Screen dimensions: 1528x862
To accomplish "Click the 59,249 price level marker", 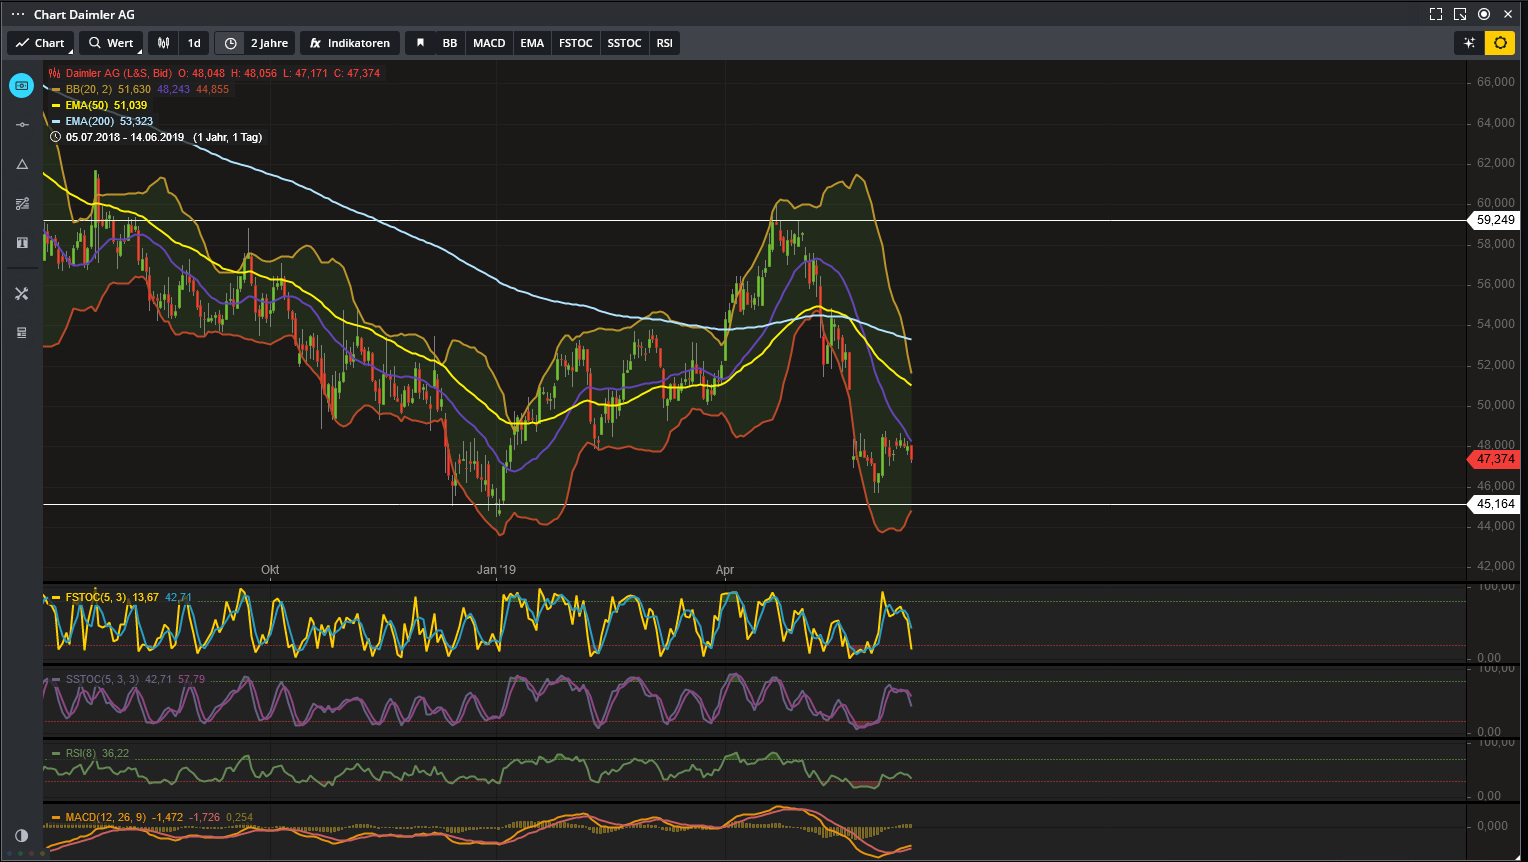I will pyautogui.click(x=1495, y=220).
